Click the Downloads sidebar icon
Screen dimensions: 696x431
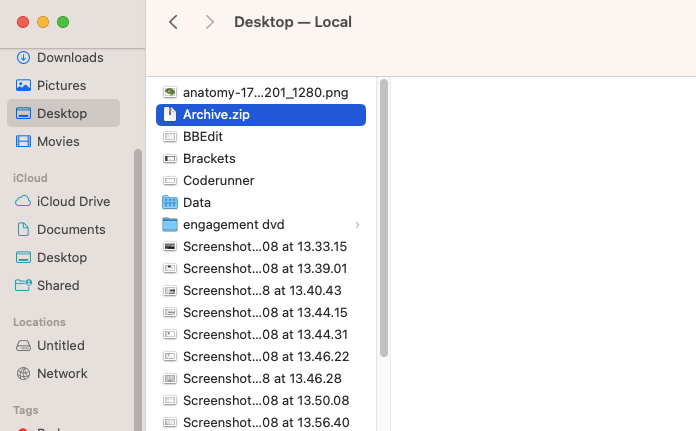23,58
